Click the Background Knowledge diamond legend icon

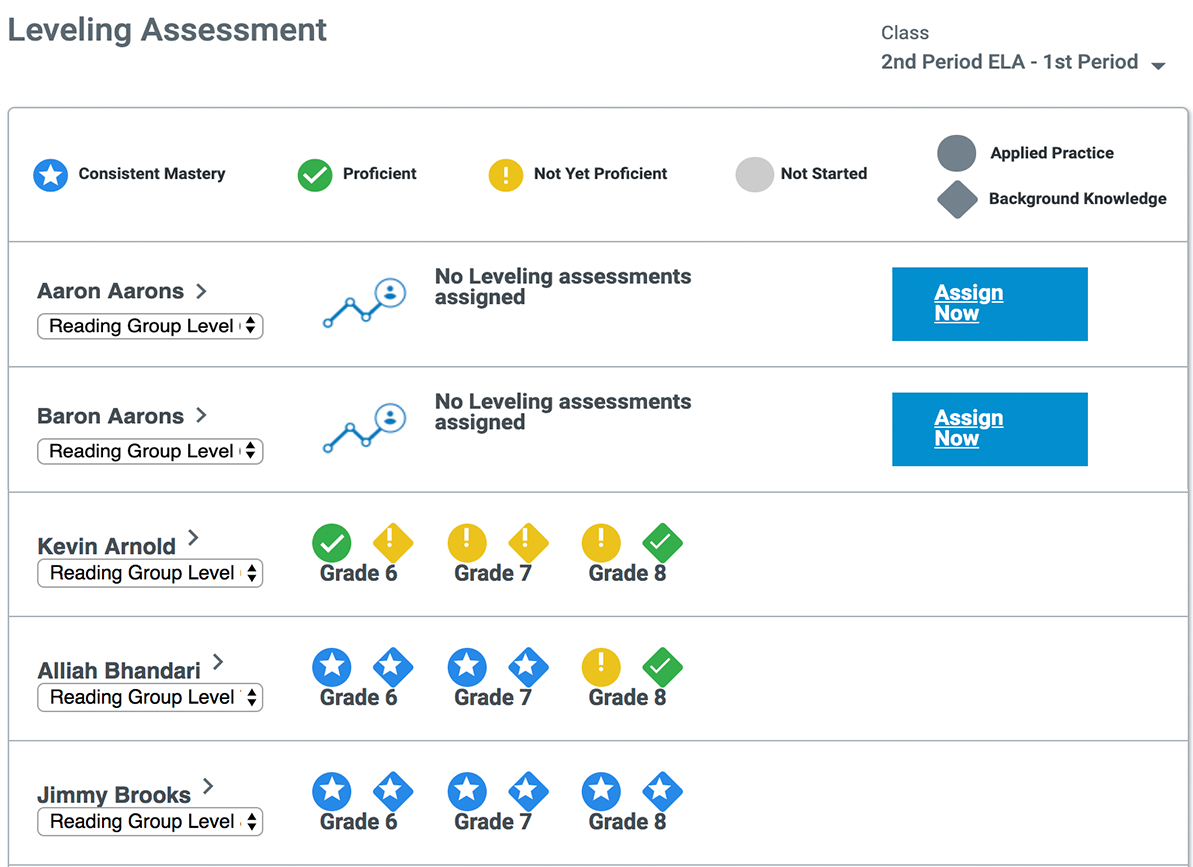[x=956, y=199]
